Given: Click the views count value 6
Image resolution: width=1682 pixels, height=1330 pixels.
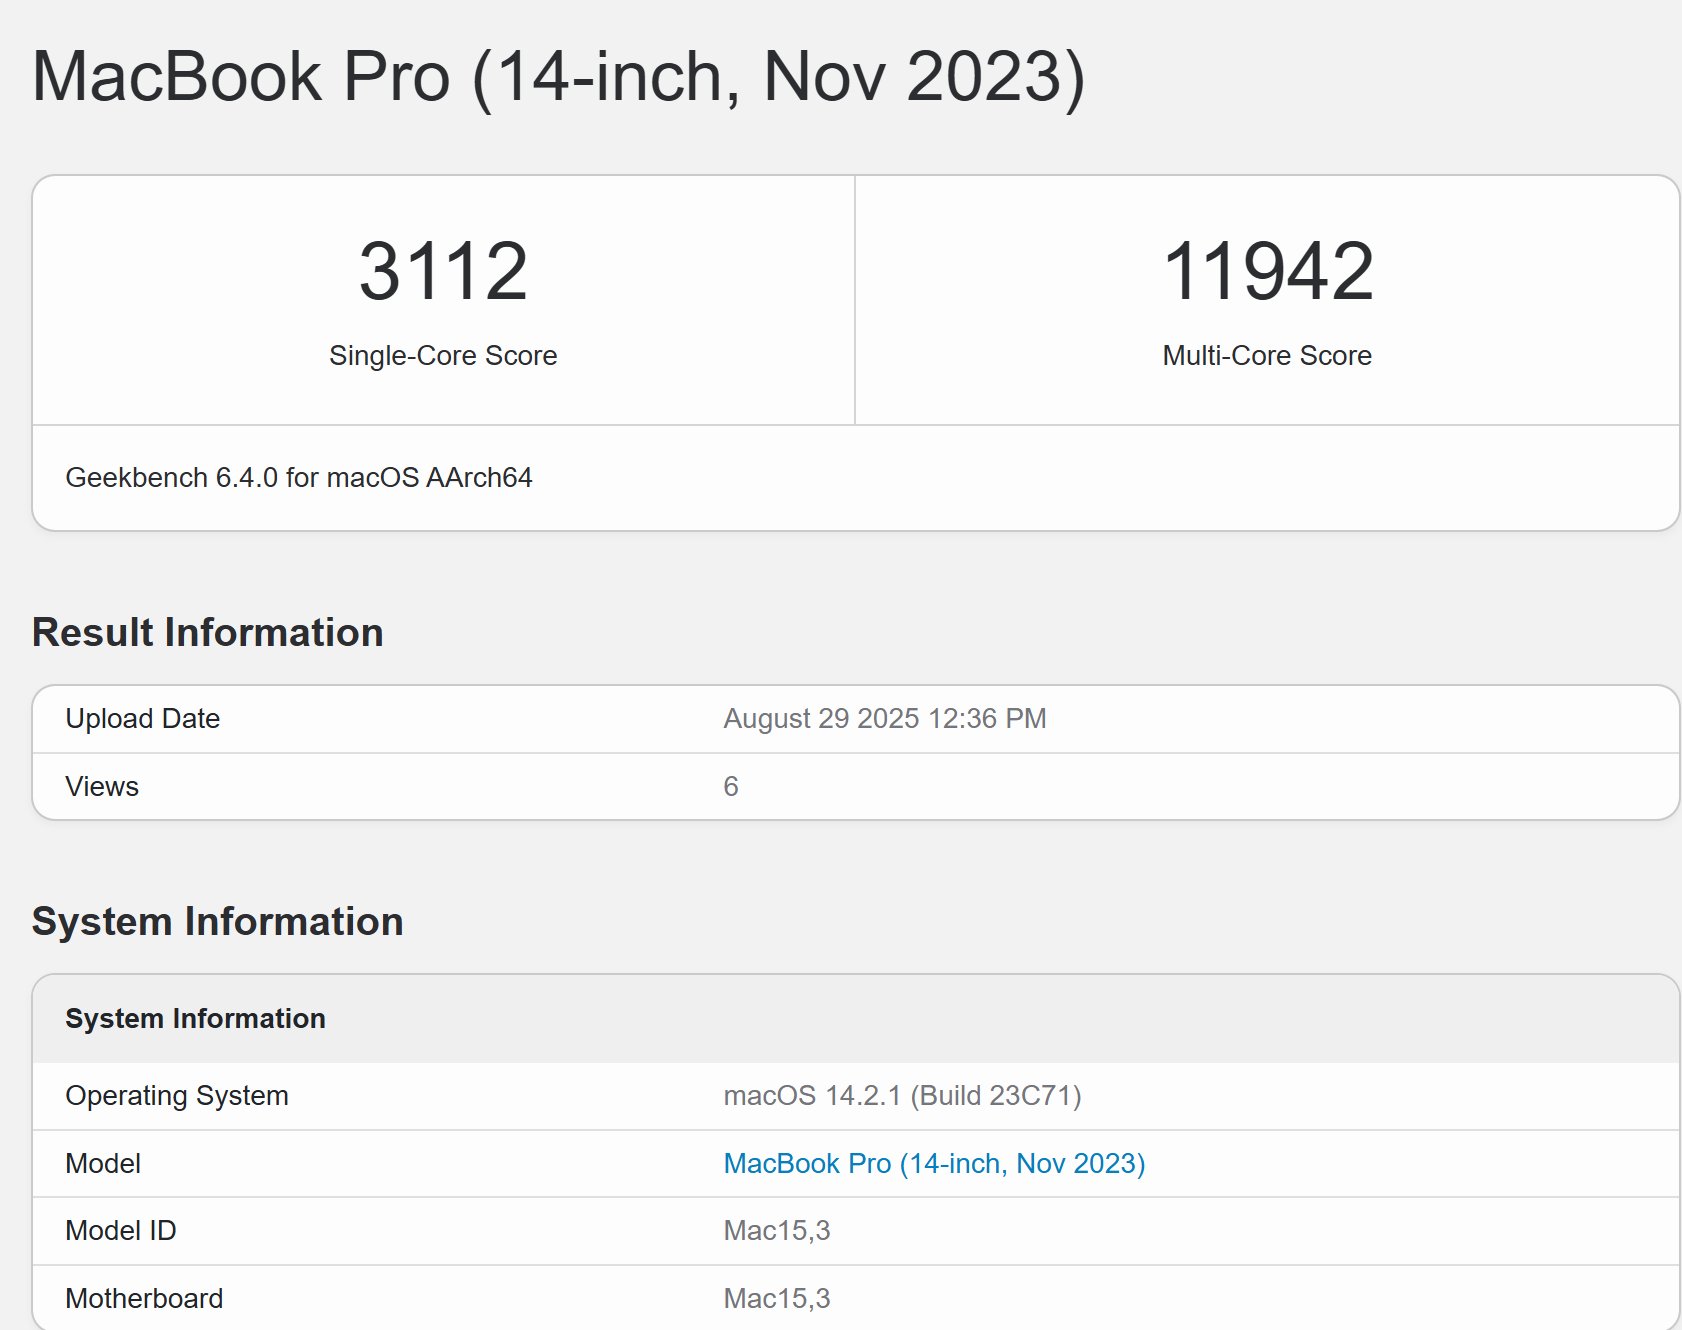Looking at the screenshot, I should click(731, 786).
